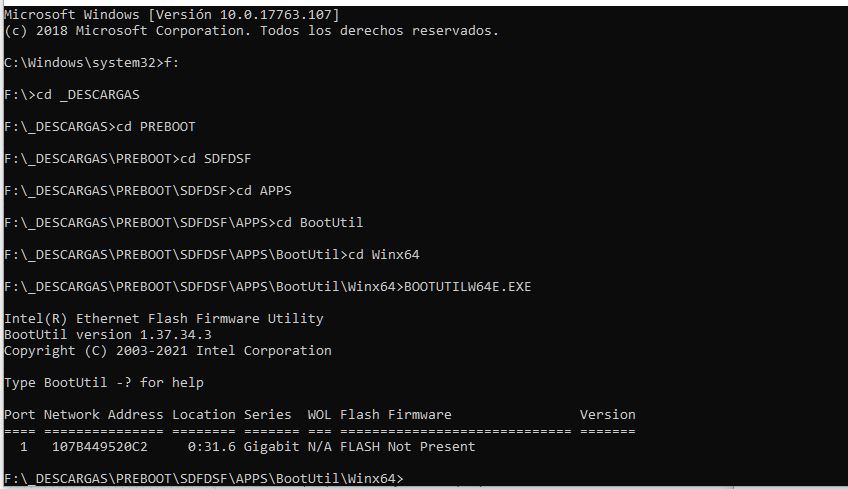The image size is (848, 489).
Task: Click the BOOTUTILW64E.EXE command text
Action: point(468,286)
